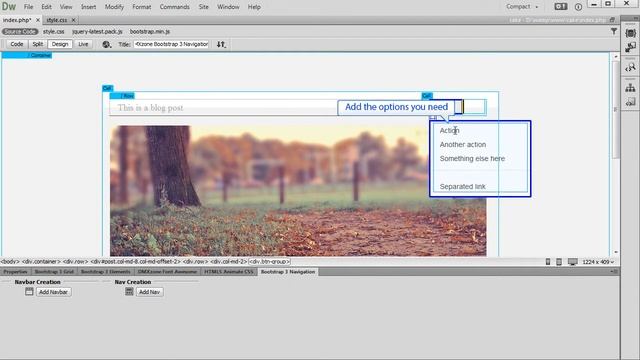
Task: Close the index.php document tab
Action: tap(38, 20)
